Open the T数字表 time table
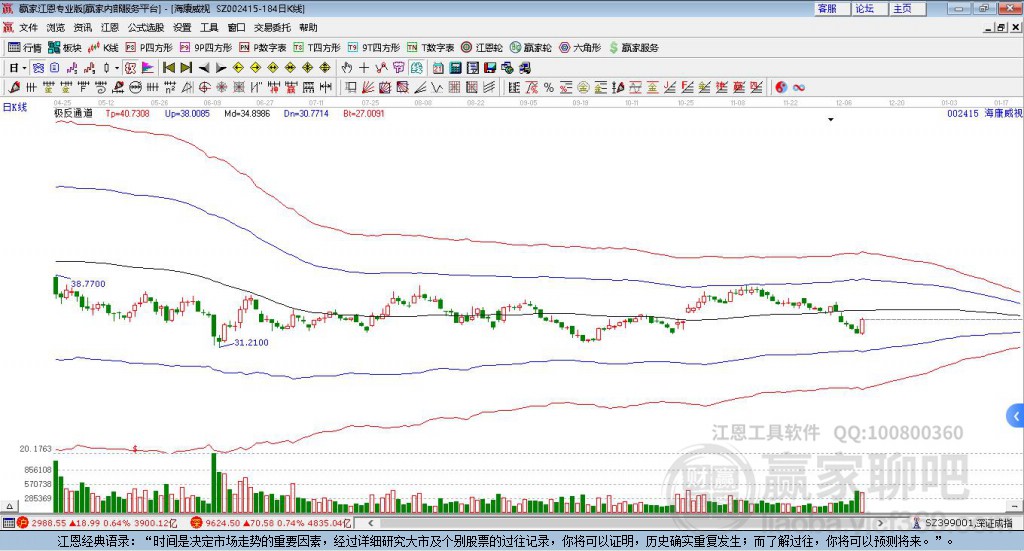 (x=430, y=48)
